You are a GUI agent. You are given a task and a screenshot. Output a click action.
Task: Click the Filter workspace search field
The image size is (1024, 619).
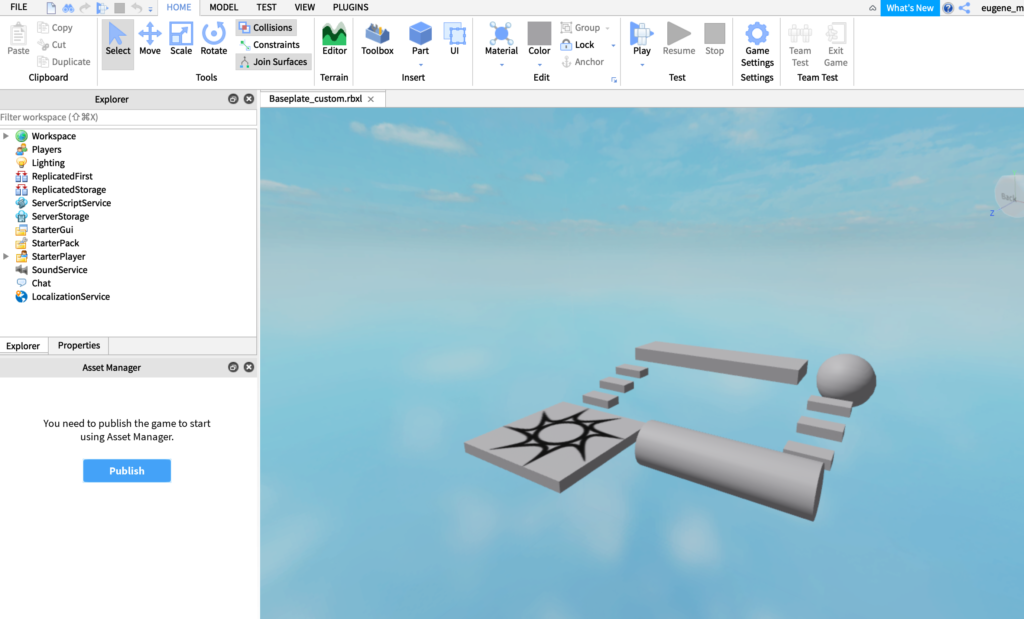(128, 117)
